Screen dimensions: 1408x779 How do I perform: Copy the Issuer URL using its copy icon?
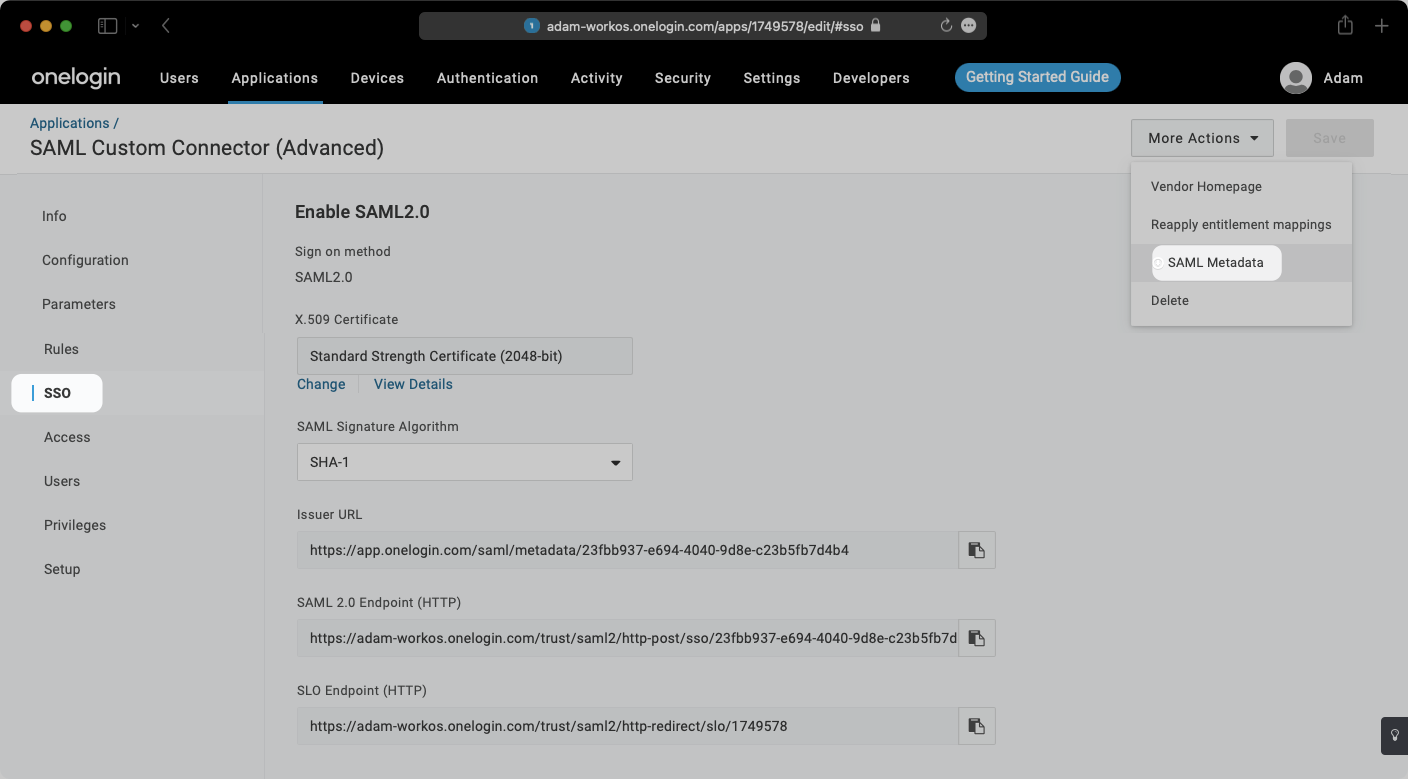(x=976, y=549)
